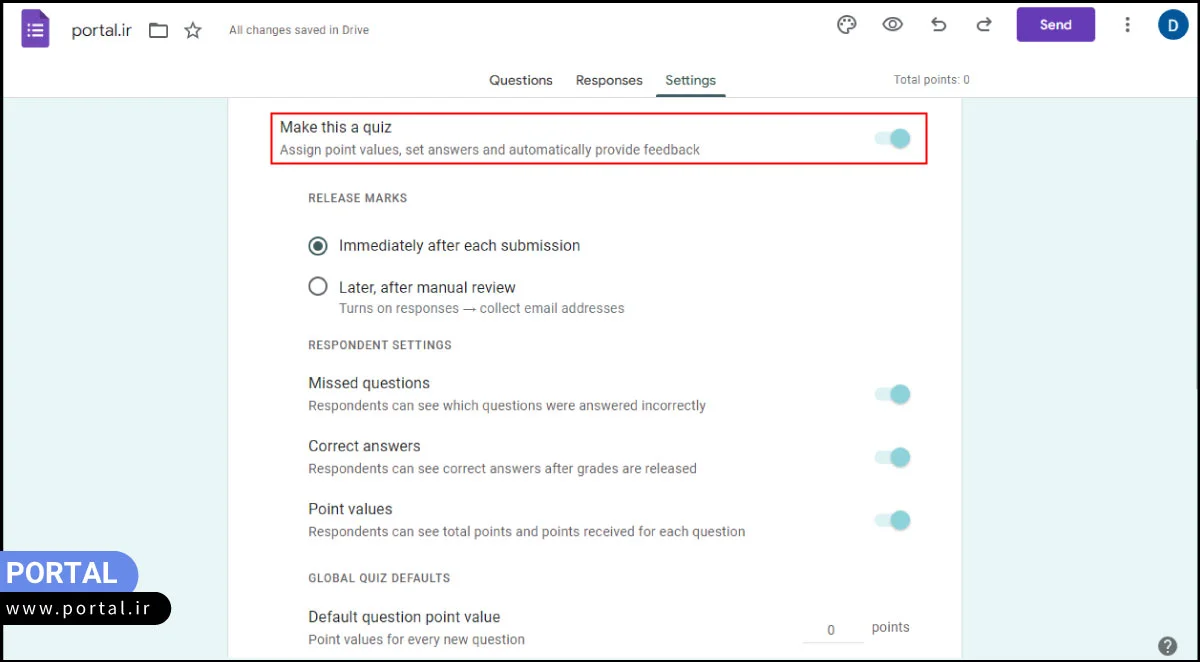Click the move to folder icon

(158, 30)
